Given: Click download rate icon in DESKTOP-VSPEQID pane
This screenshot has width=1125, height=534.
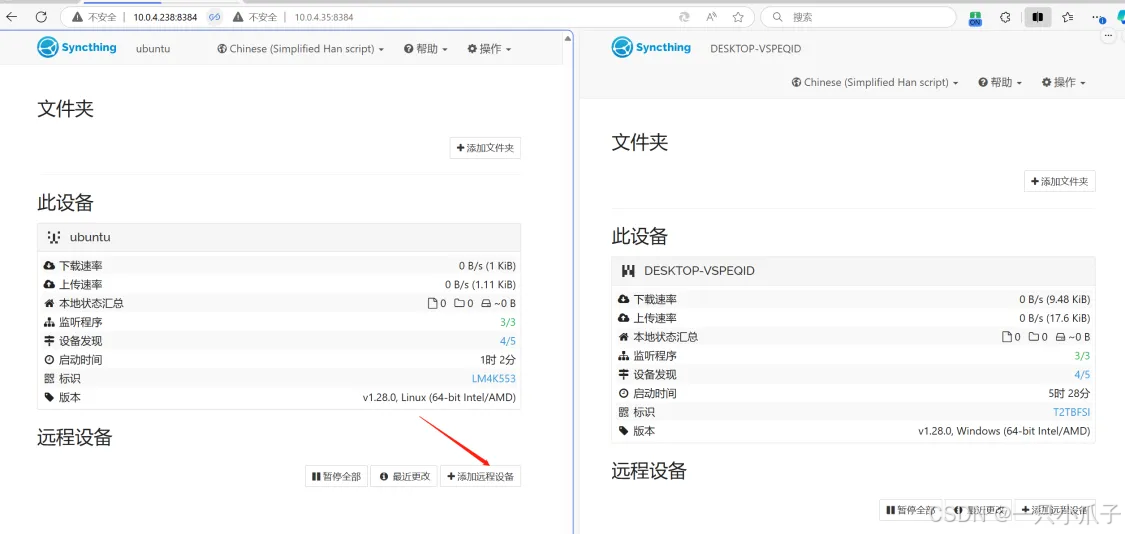Looking at the screenshot, I should point(623,299).
